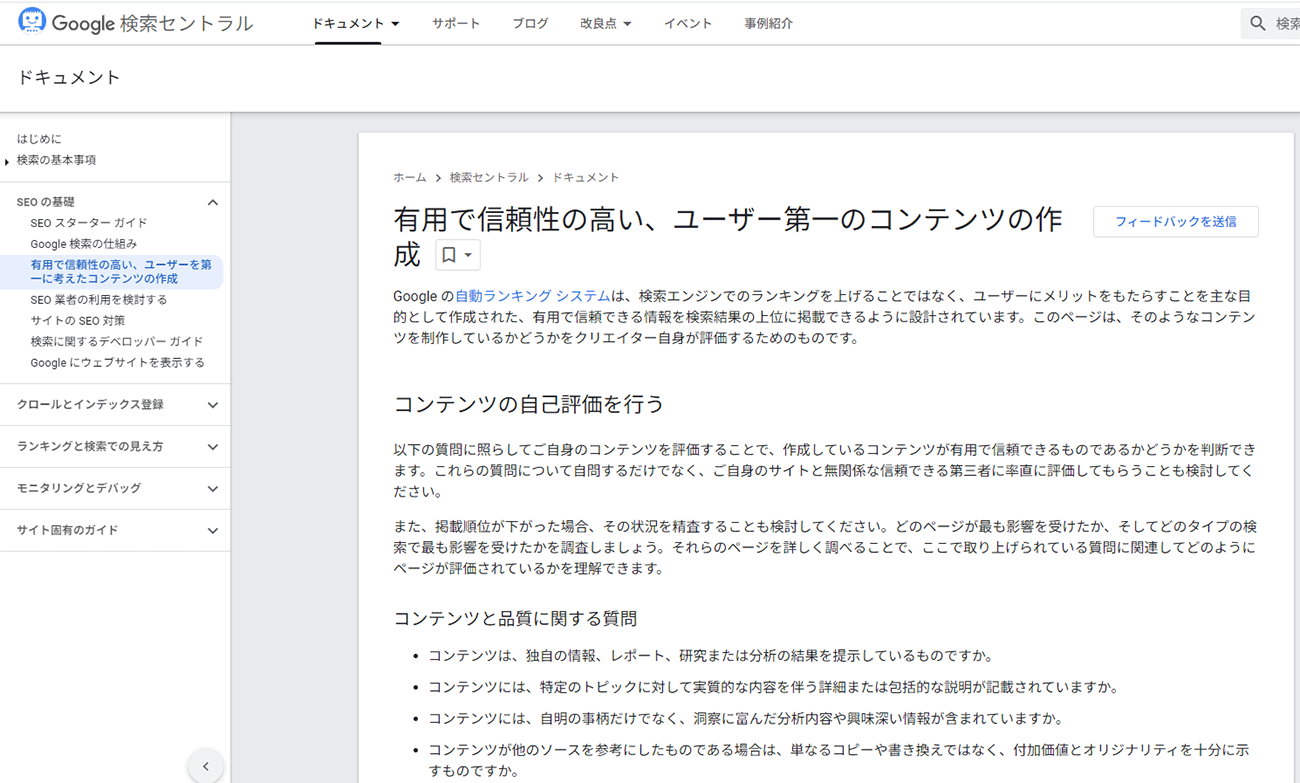This screenshot has width=1300, height=783.
Task: Click the bookmark icon beside the page title
Action: 449,255
